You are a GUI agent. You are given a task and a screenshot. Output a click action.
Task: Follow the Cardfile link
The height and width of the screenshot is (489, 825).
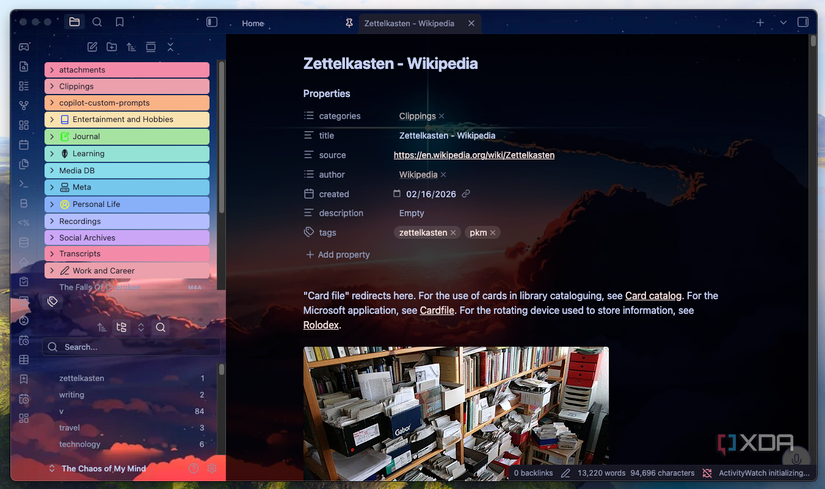pos(437,311)
